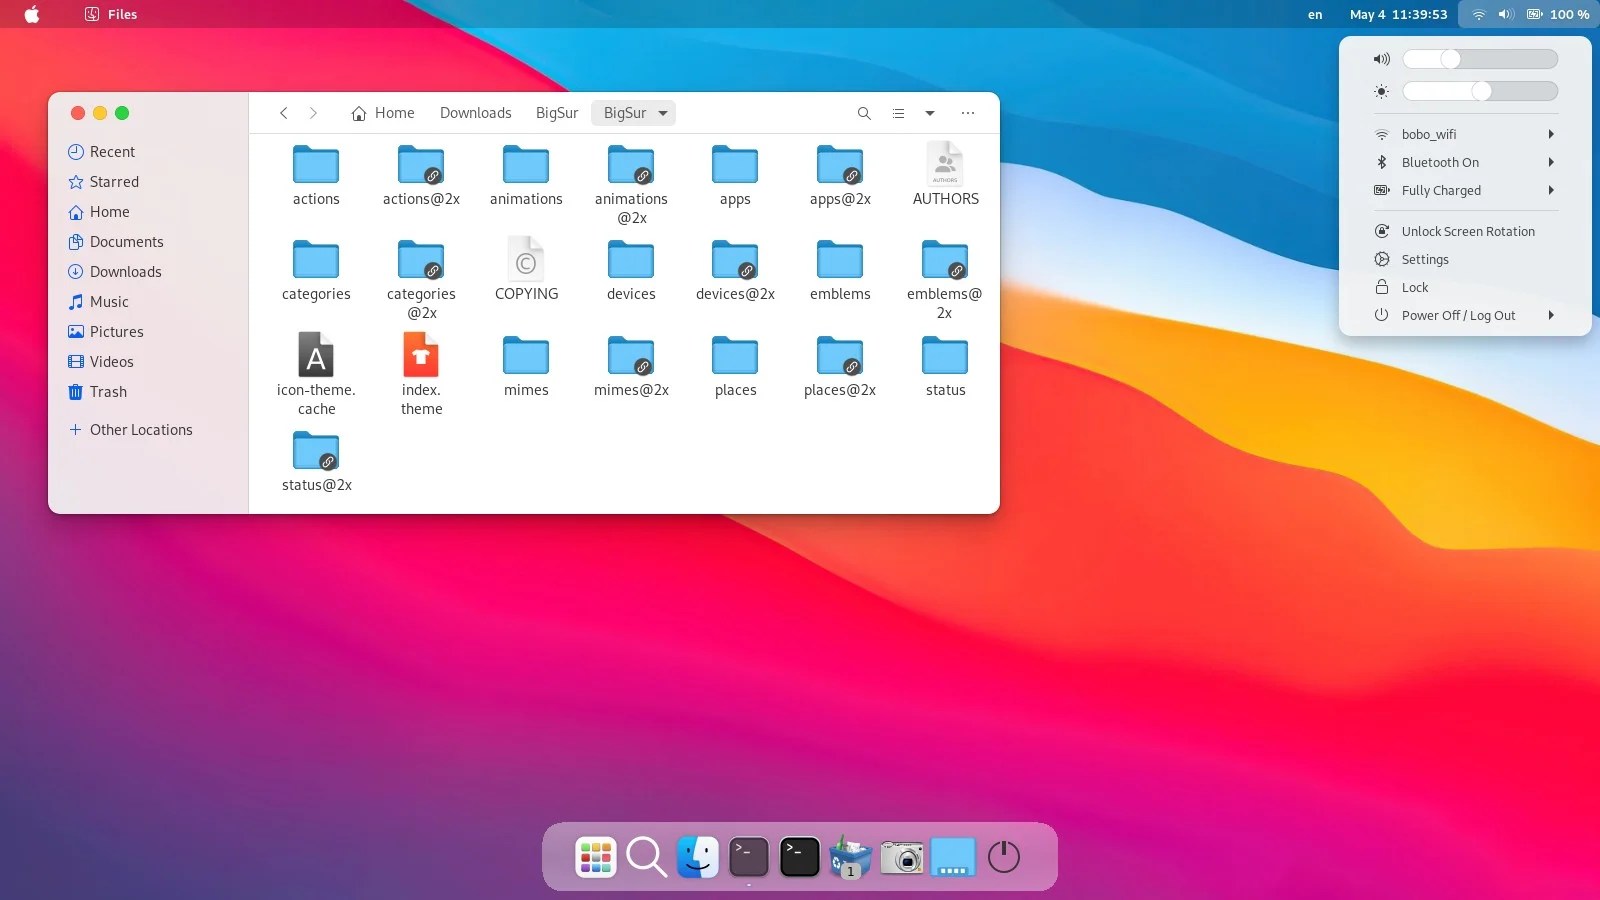
Task: Open the application grid launcher in dock
Action: 594,857
